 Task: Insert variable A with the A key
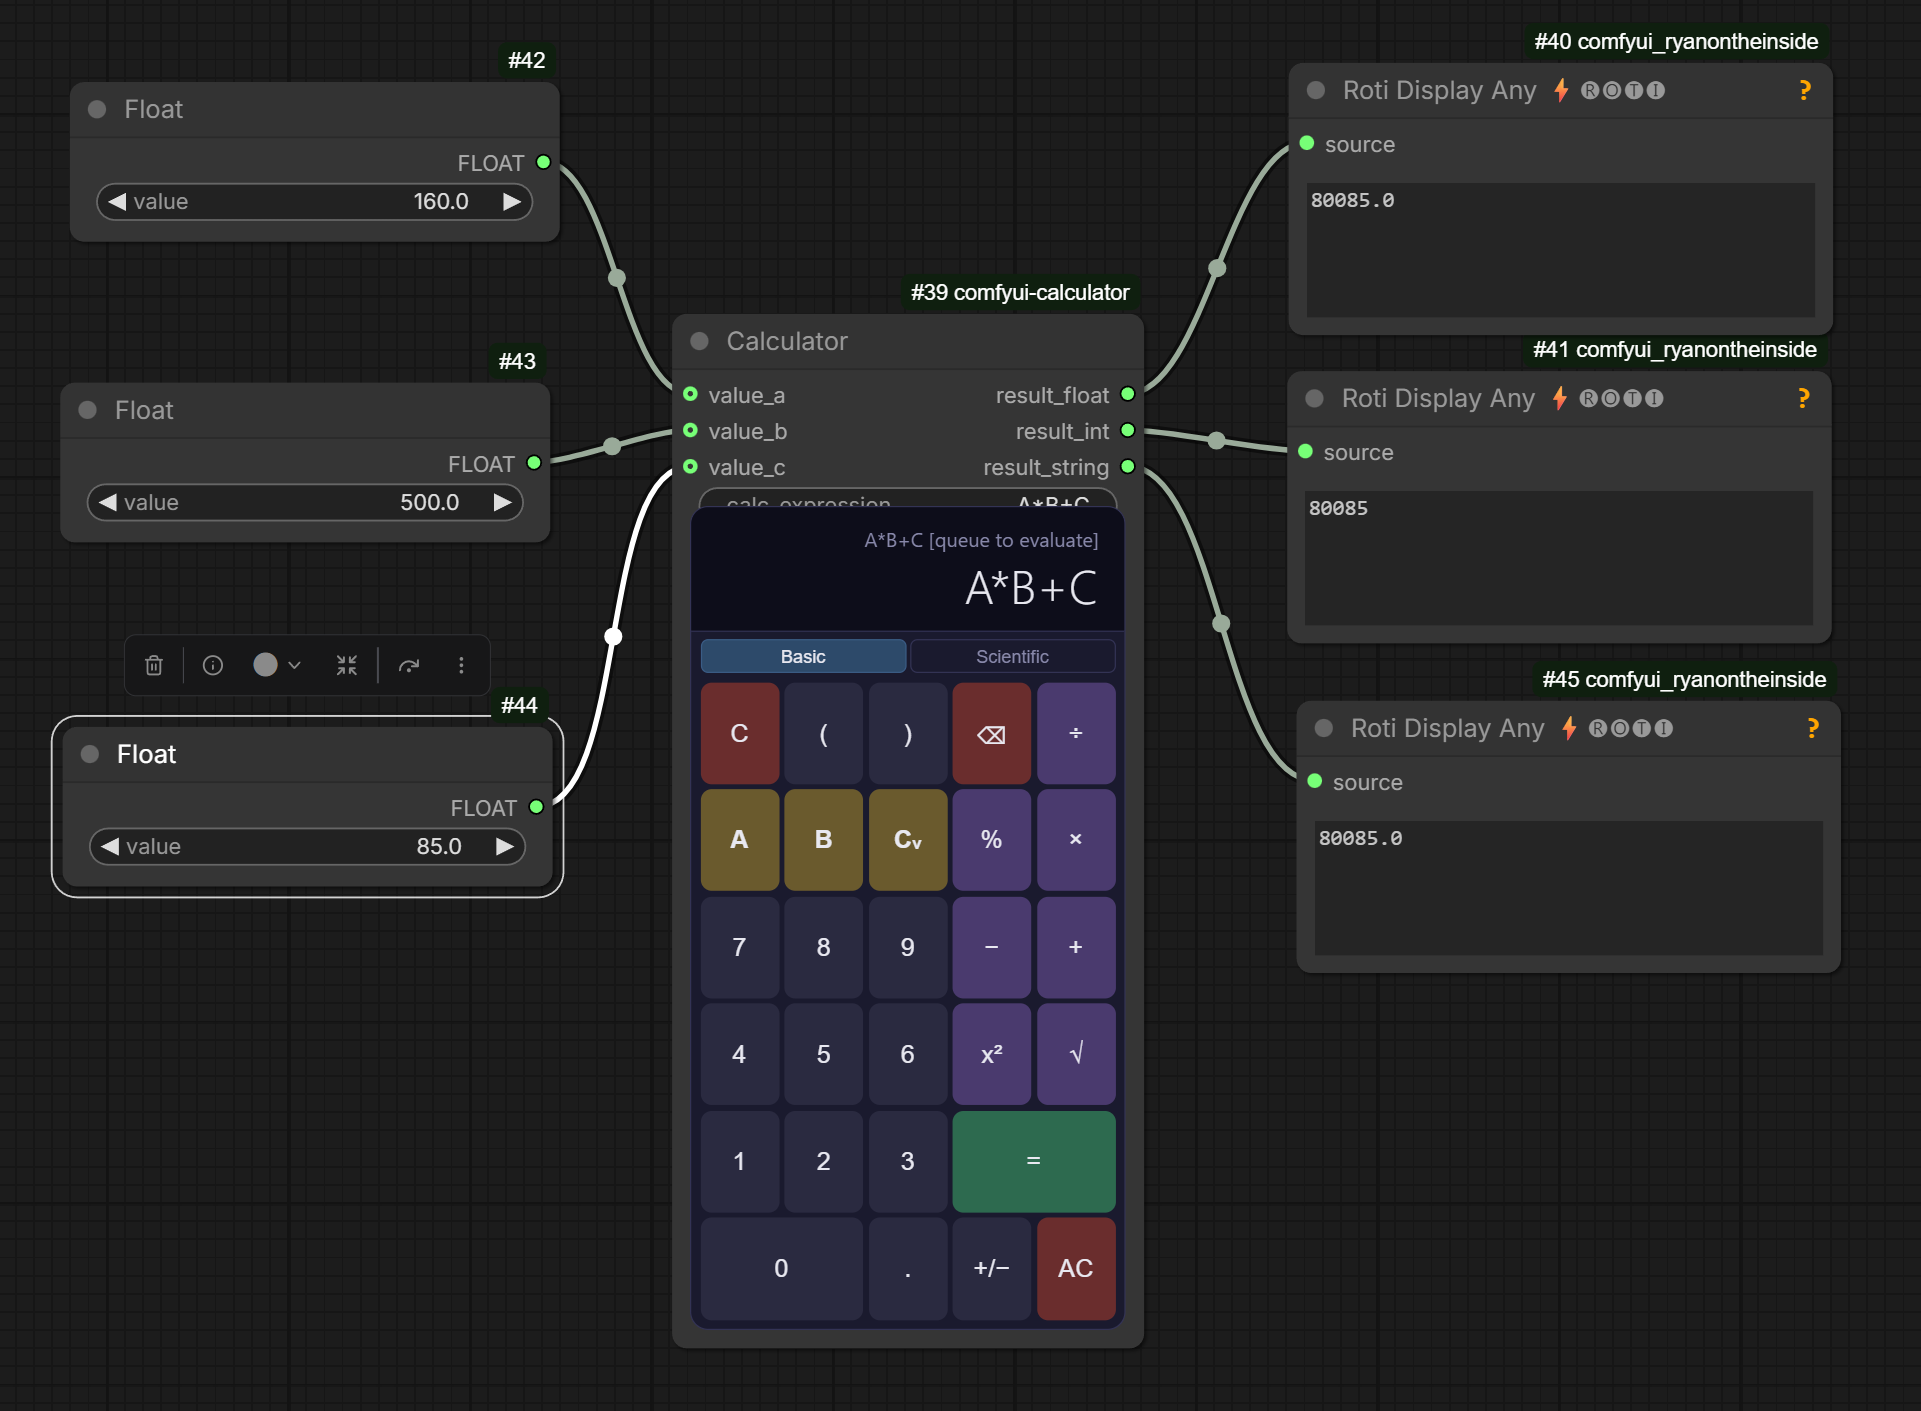click(x=739, y=840)
